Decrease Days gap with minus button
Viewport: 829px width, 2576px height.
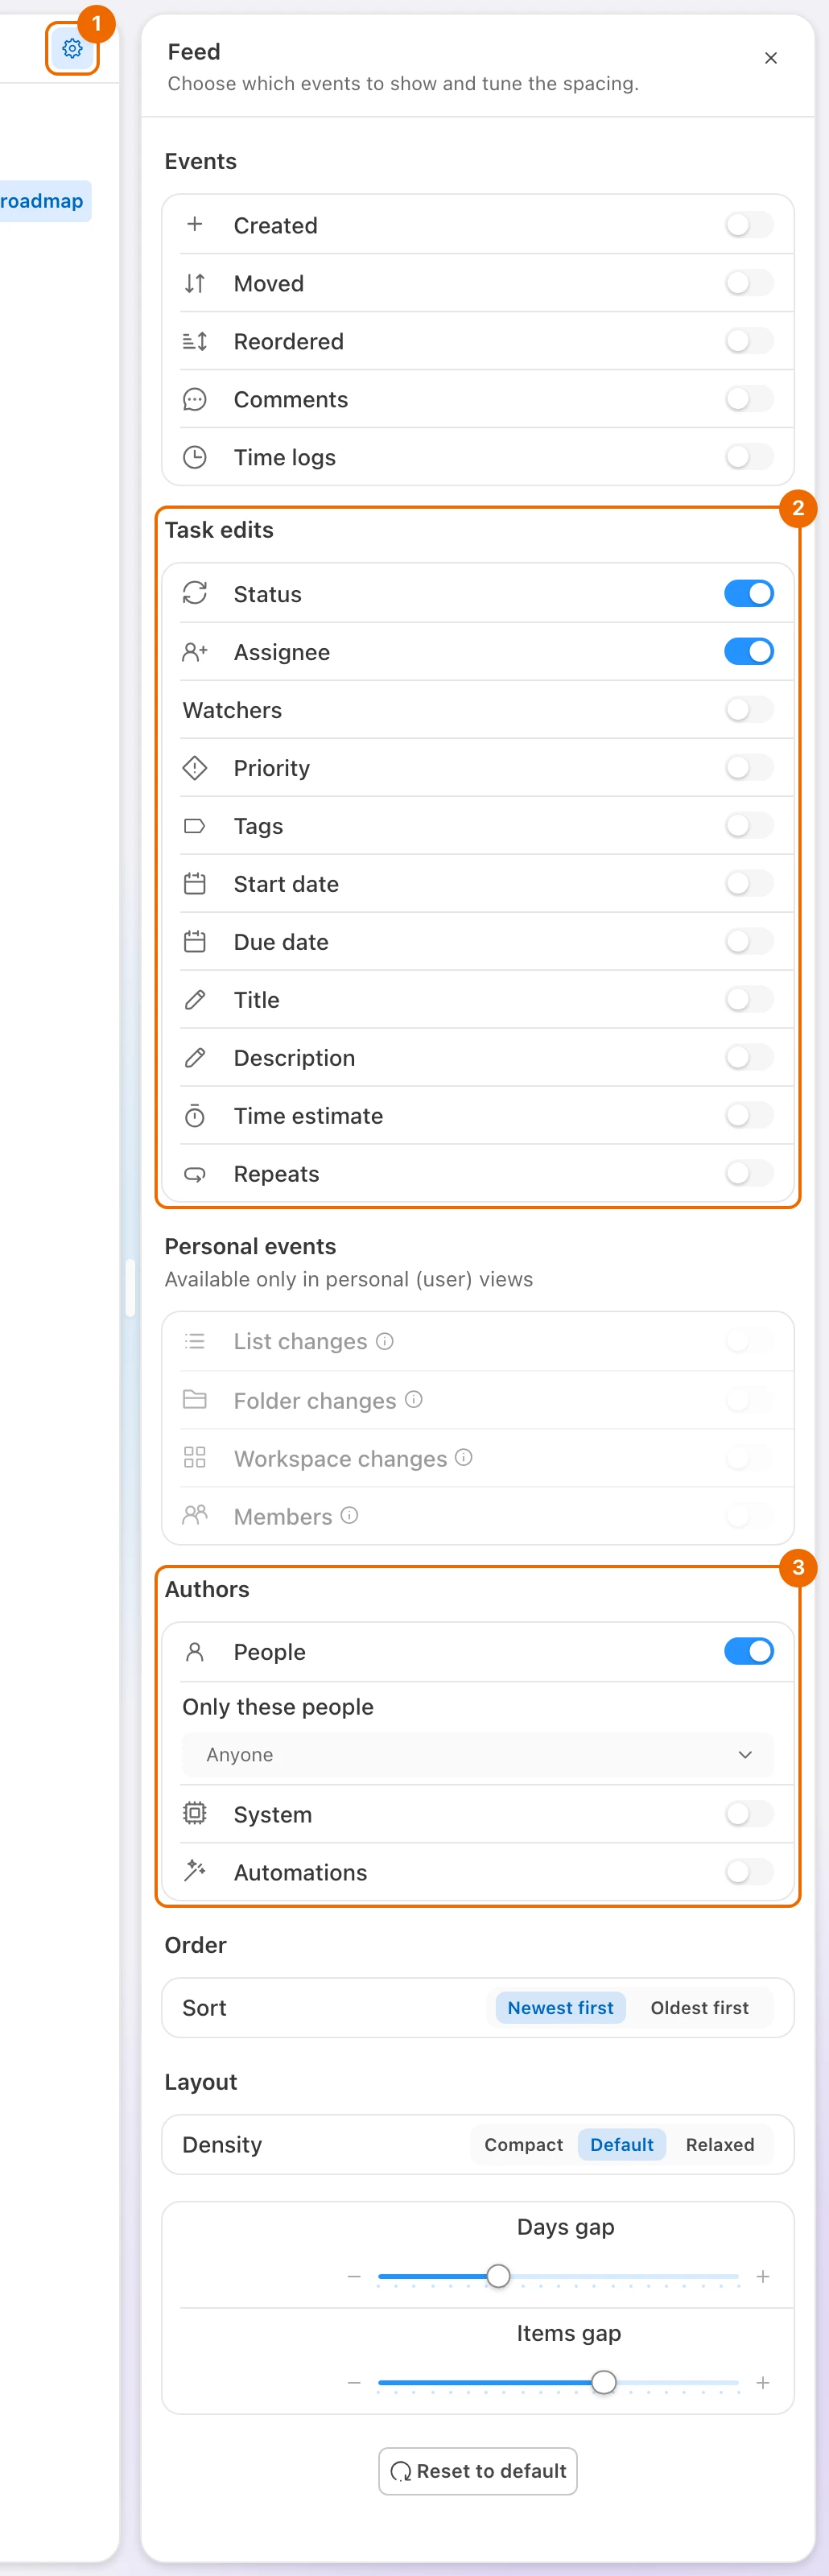click(354, 2276)
